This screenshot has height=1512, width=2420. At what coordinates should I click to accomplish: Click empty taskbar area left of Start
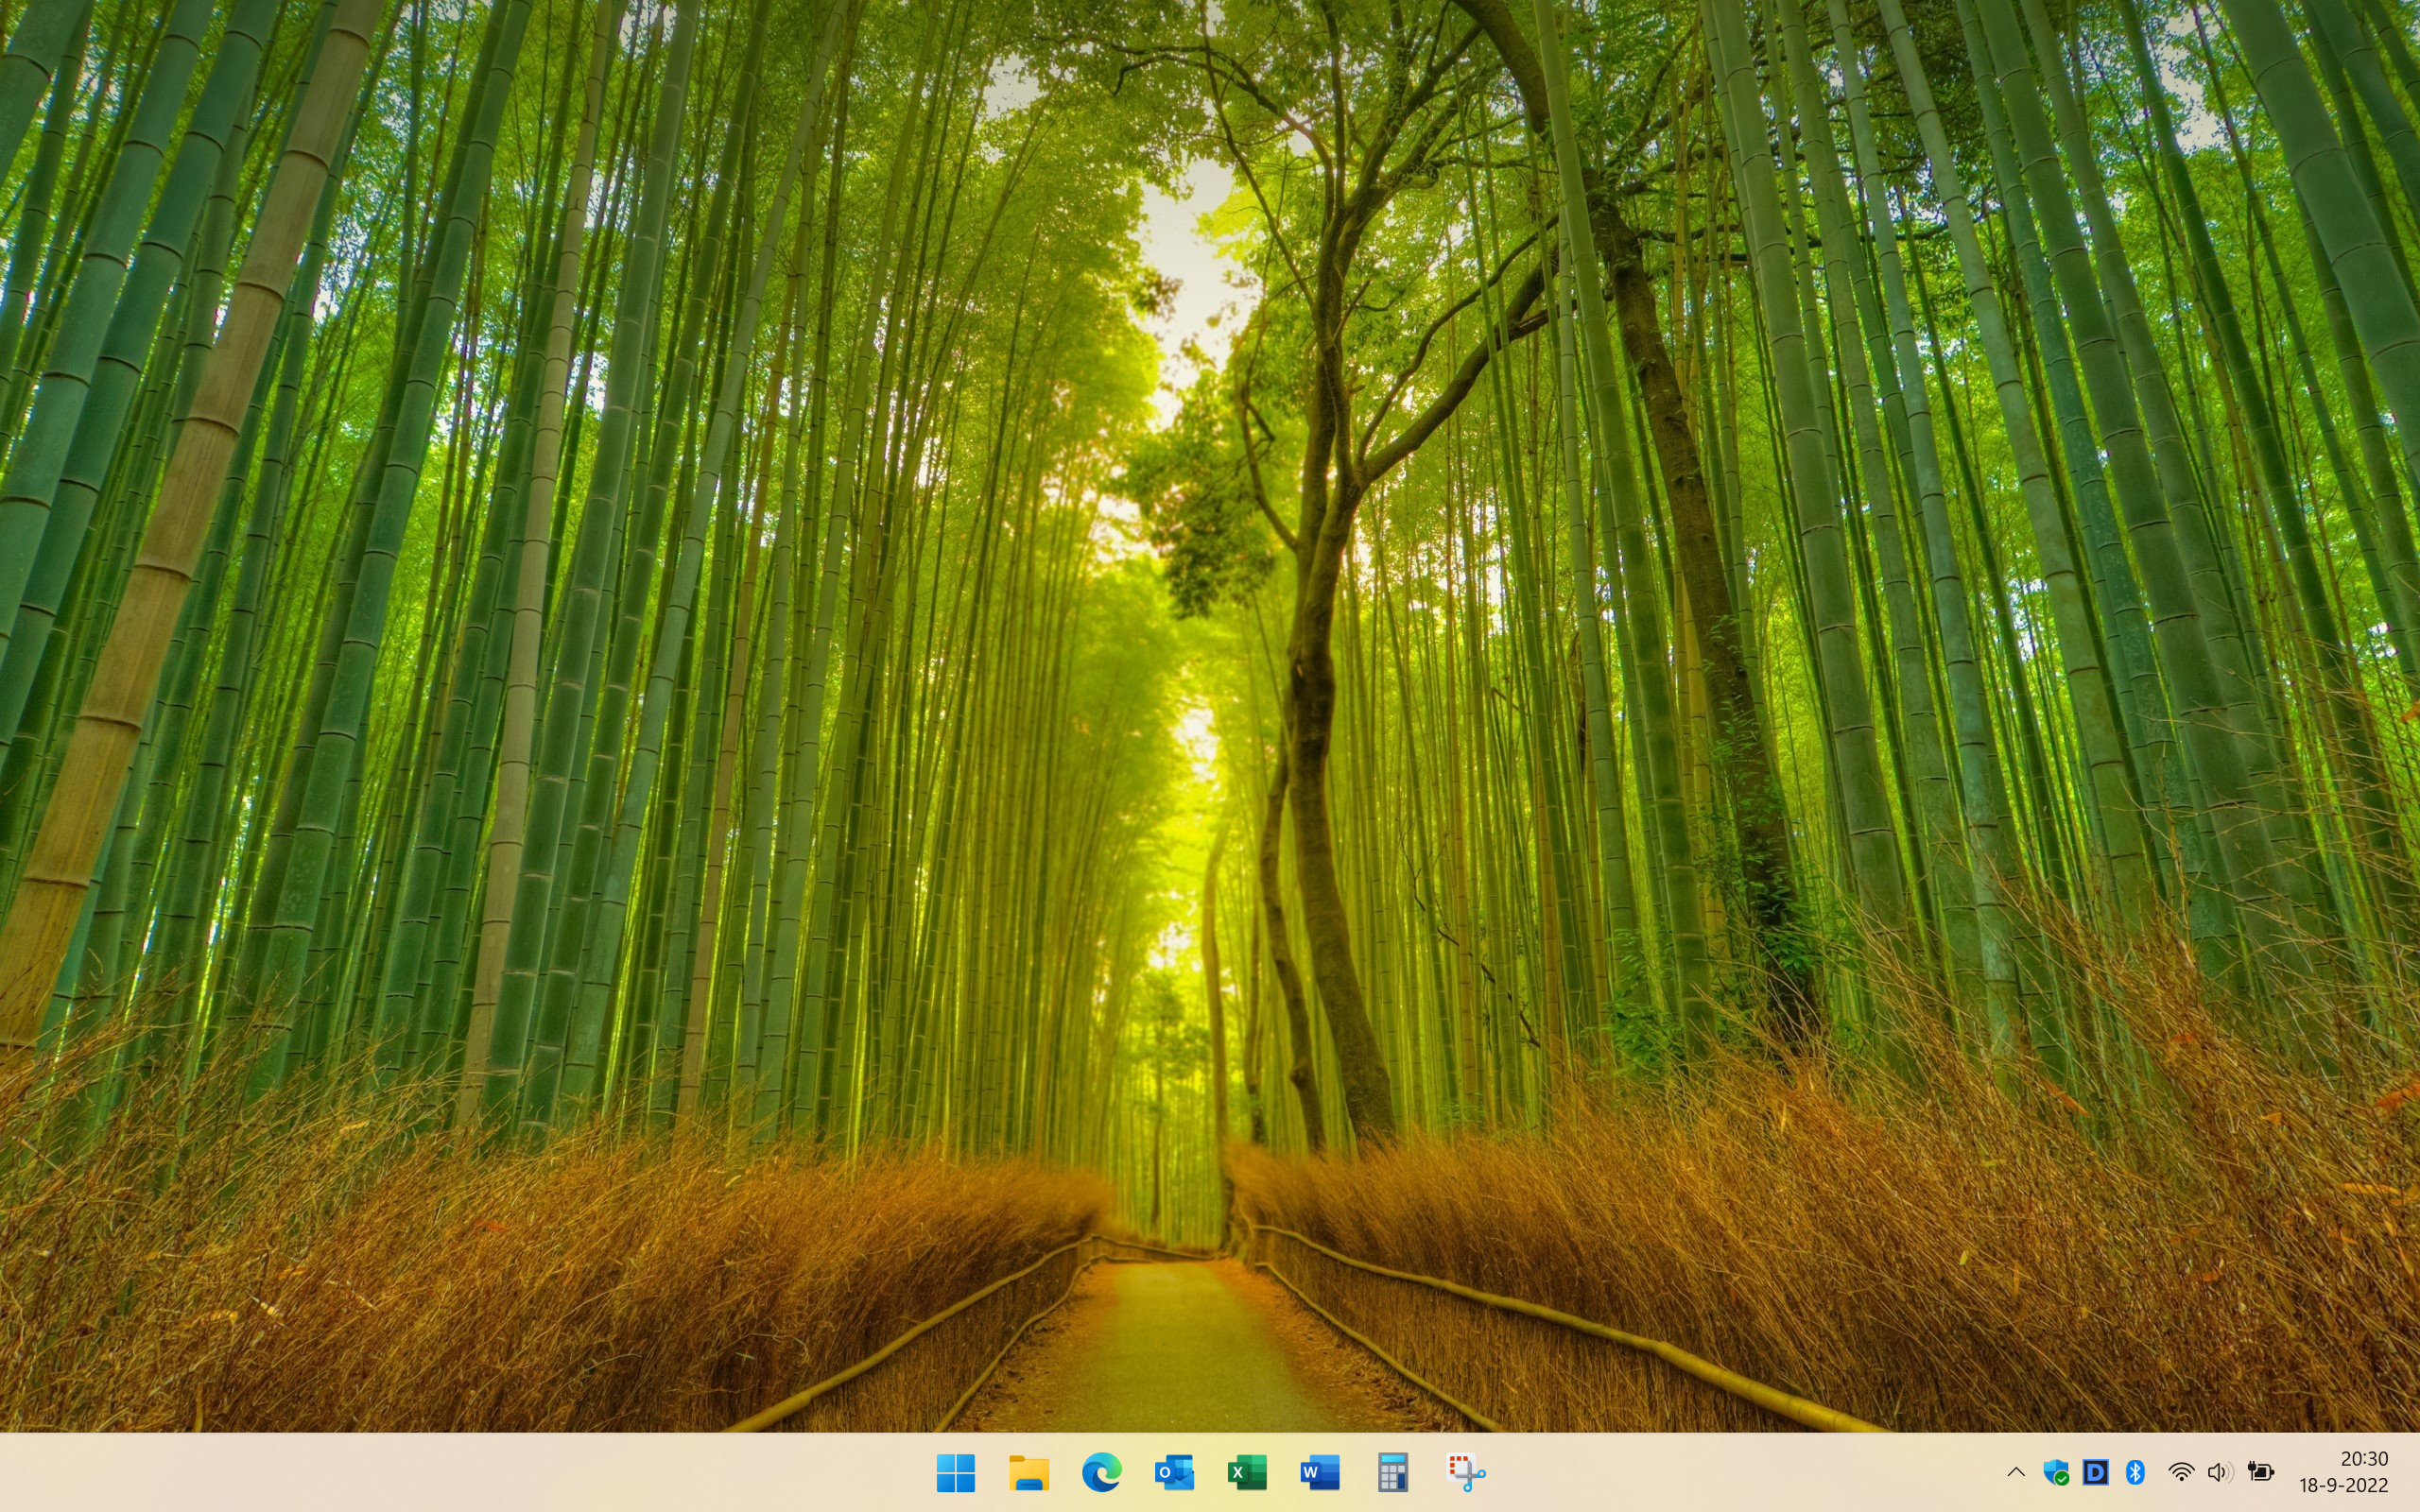pos(450,1472)
